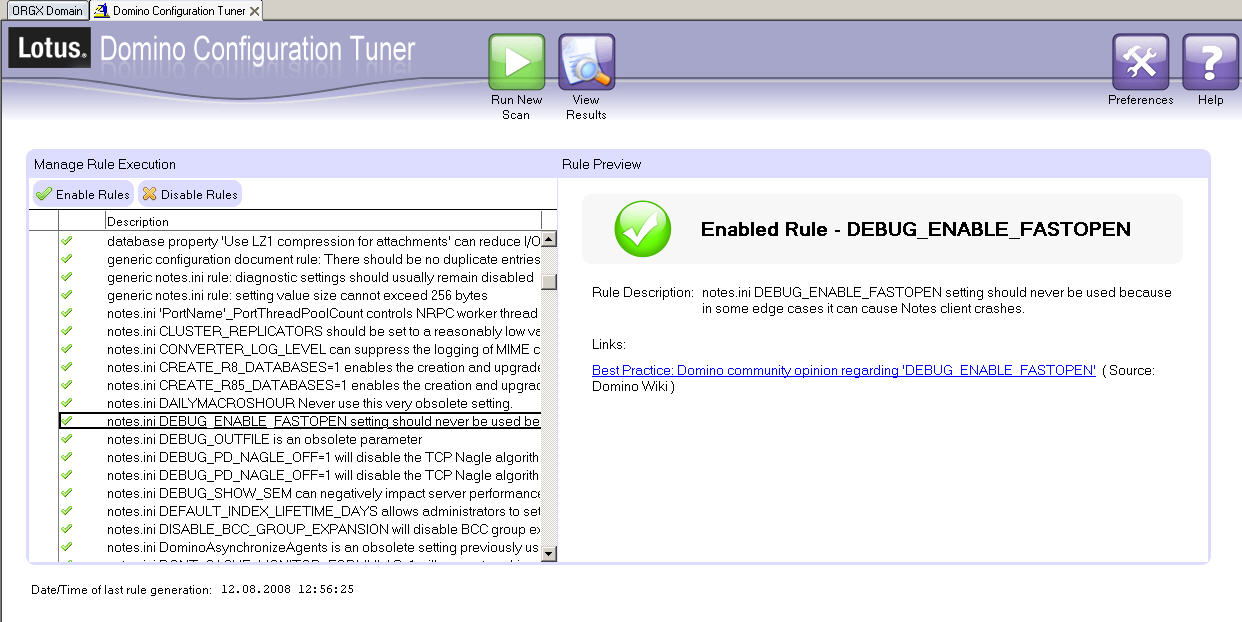Toggle checkmark for PortThreadPoolCount rule
Viewport: 1242px width, 622px height.
coord(67,313)
